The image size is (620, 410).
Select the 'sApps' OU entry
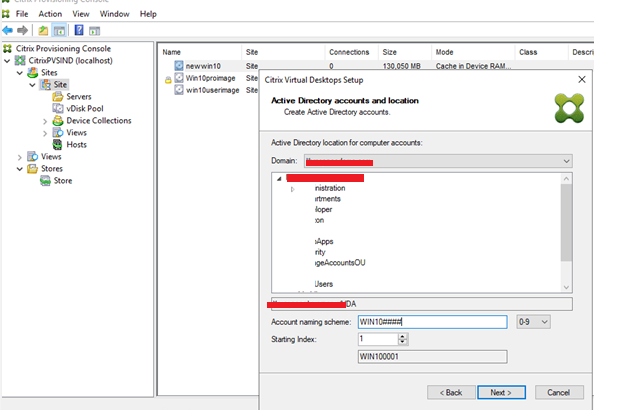(324, 241)
